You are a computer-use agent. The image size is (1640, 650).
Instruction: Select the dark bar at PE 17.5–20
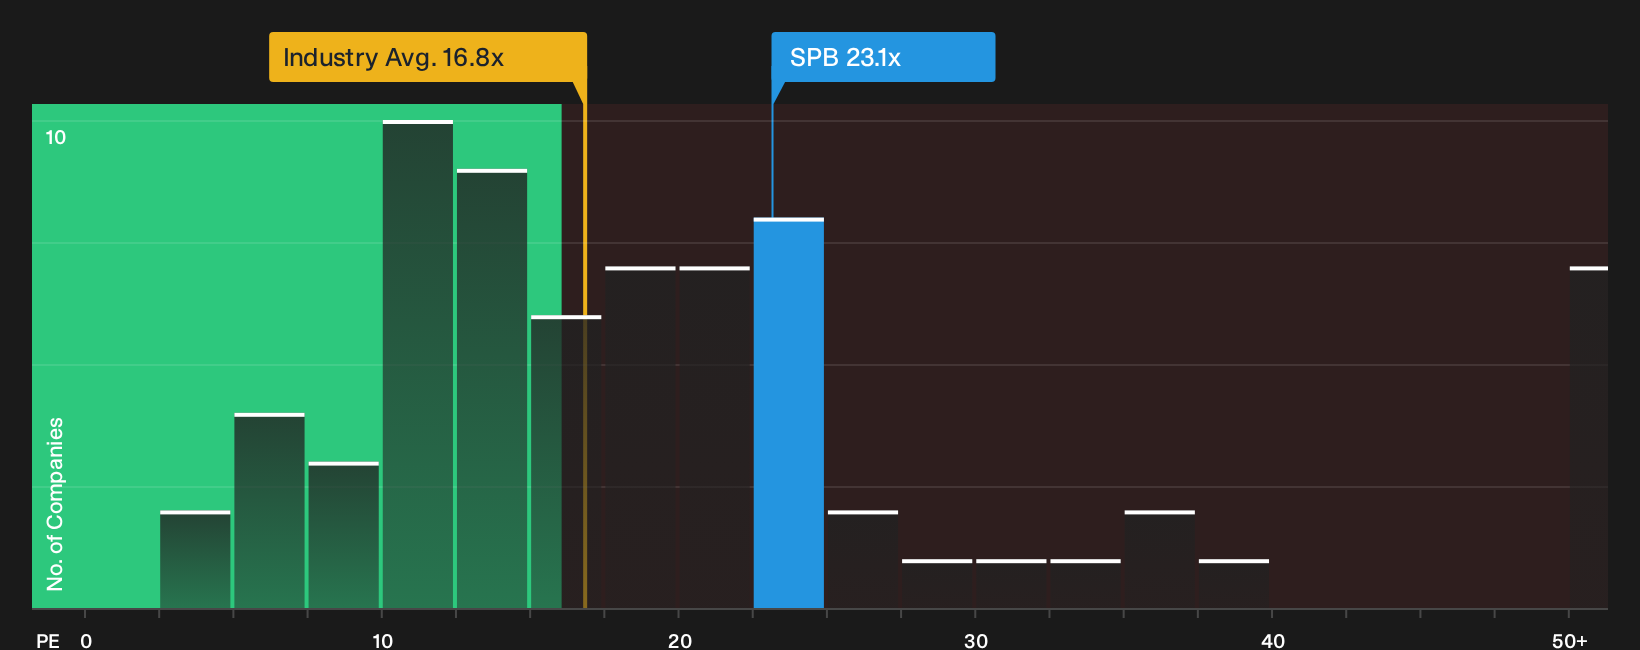click(640, 437)
